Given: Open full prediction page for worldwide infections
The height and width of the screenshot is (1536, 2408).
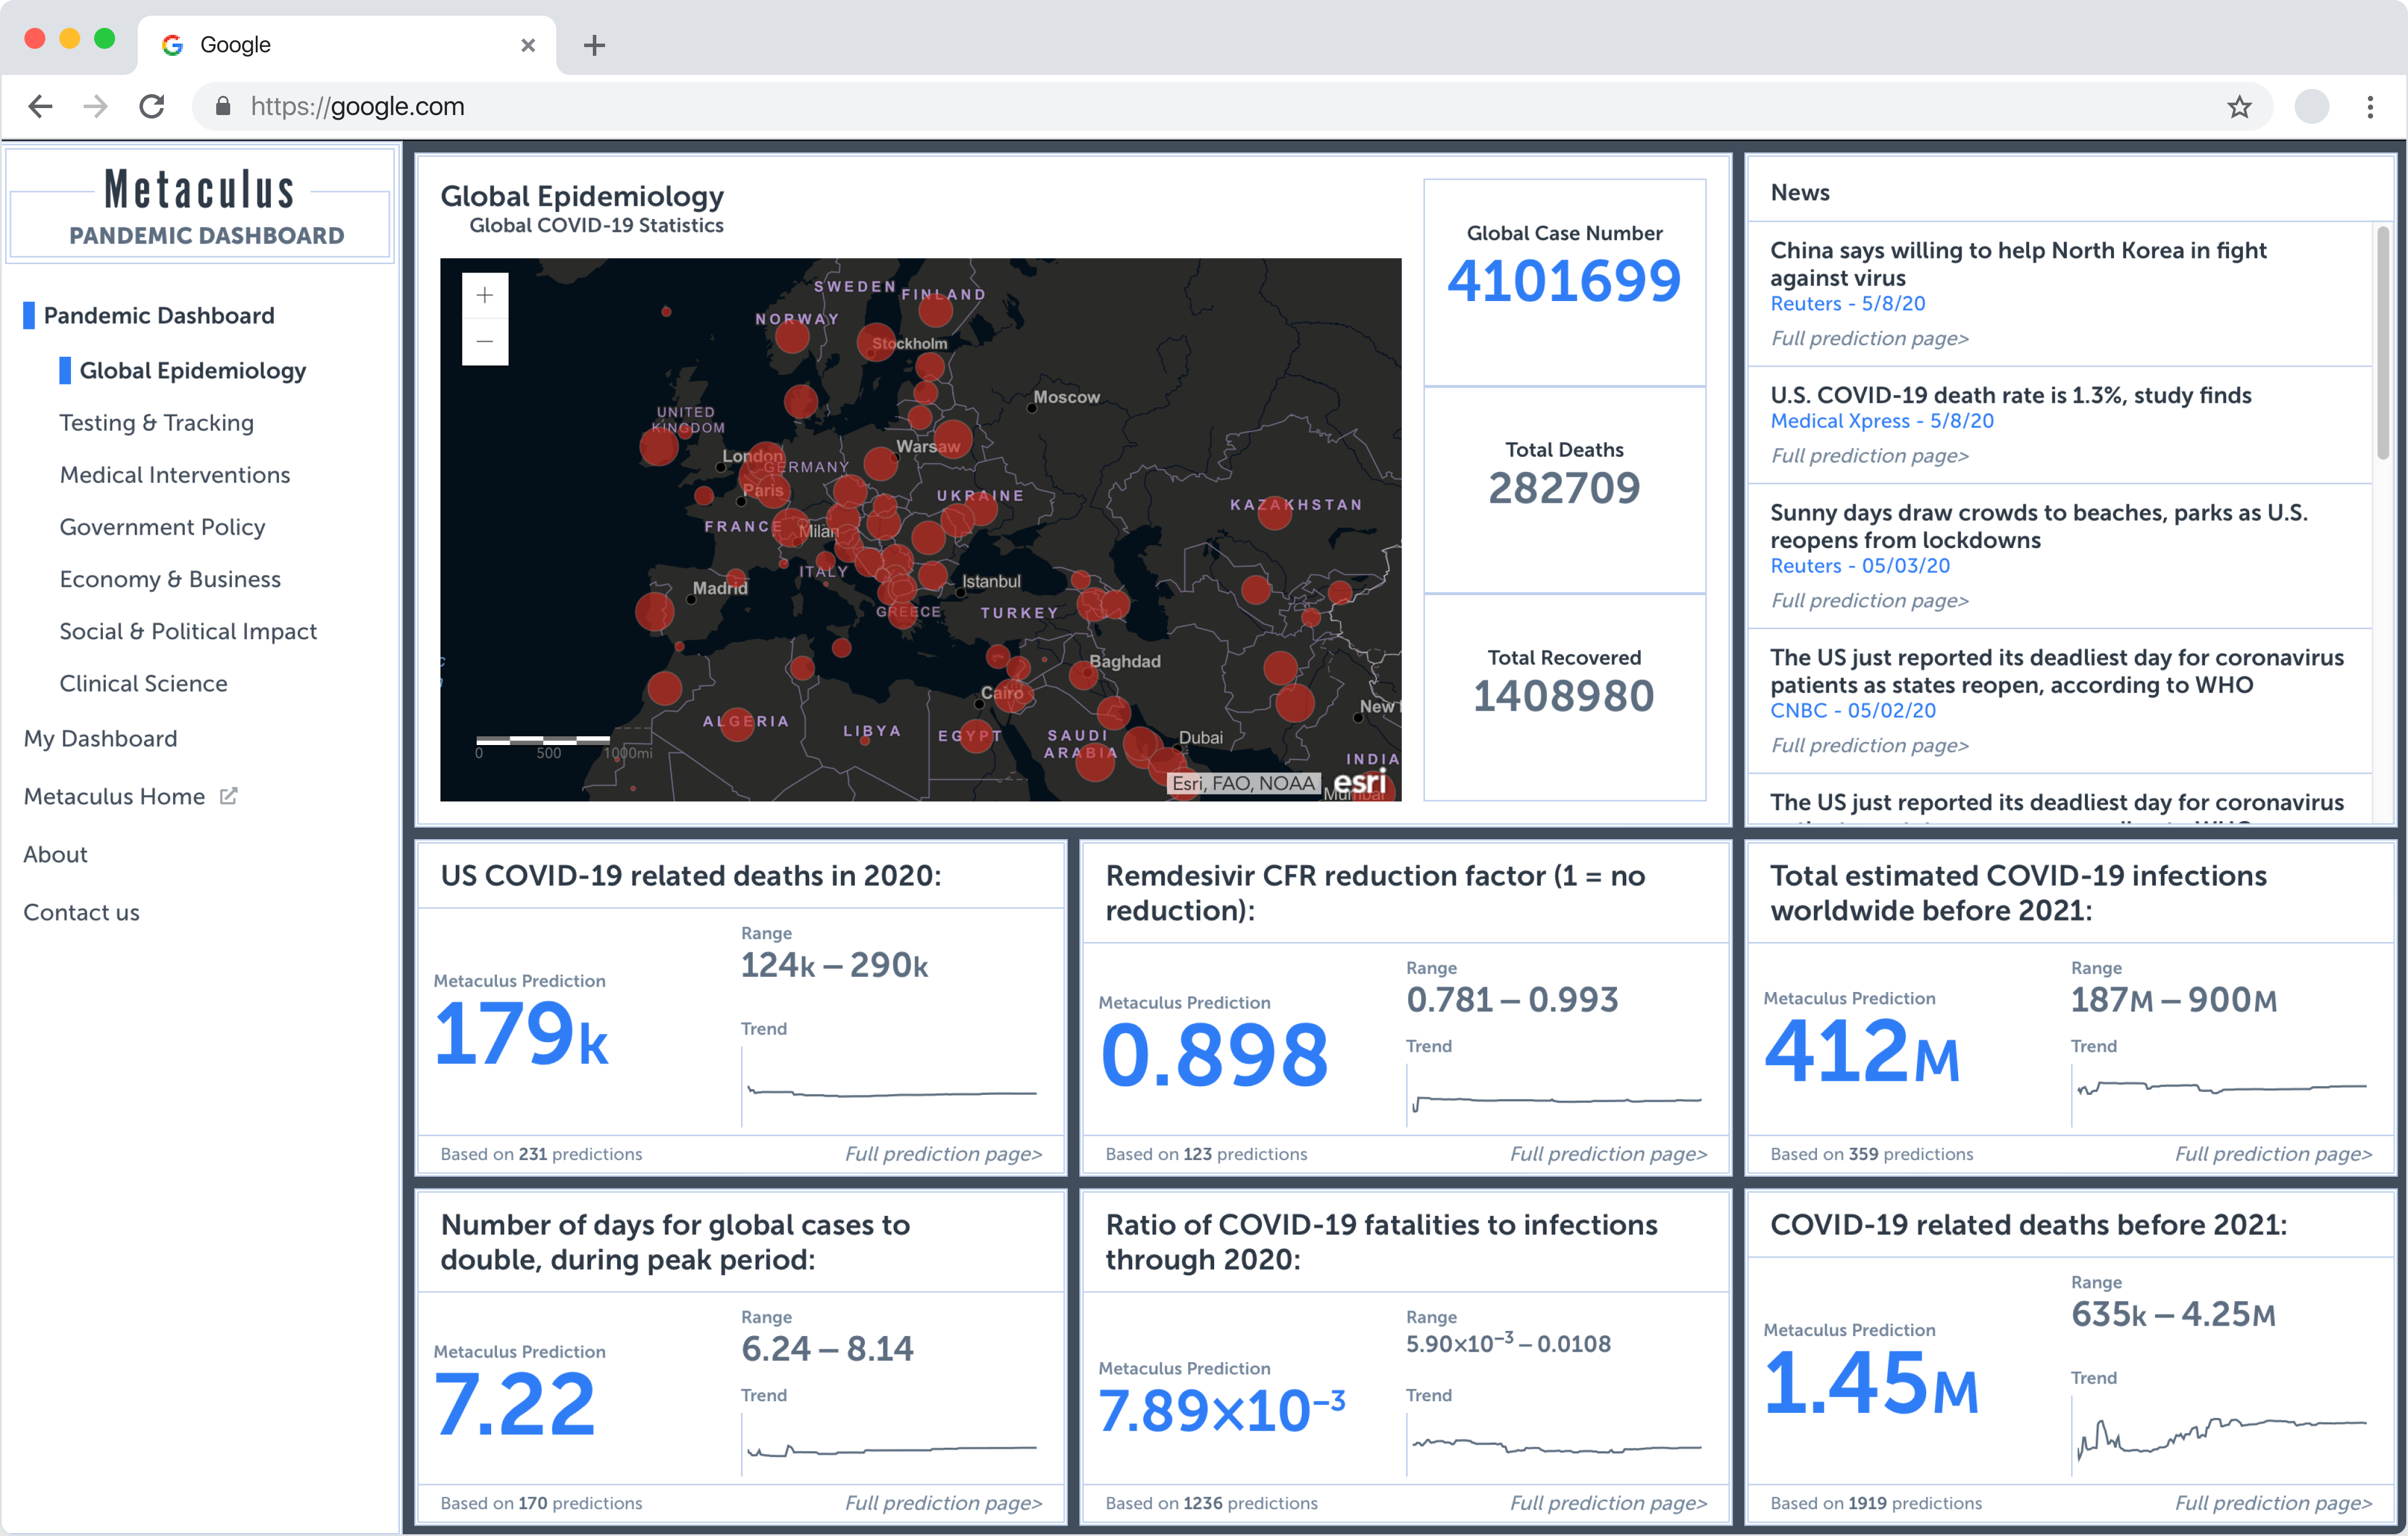Looking at the screenshot, I should pyautogui.click(x=2273, y=1153).
